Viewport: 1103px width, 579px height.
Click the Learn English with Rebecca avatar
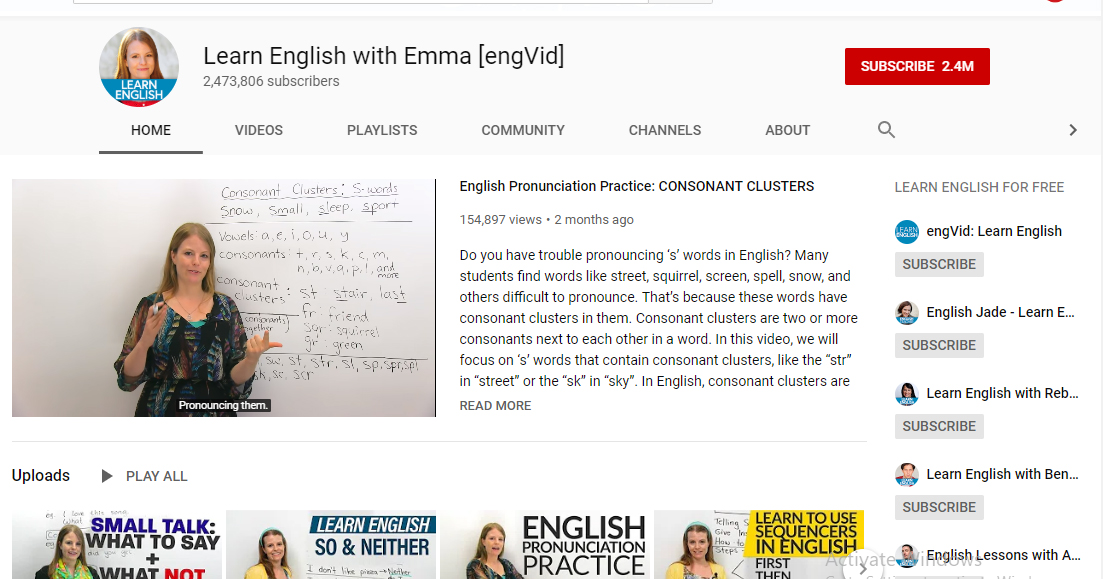pyautogui.click(x=907, y=393)
